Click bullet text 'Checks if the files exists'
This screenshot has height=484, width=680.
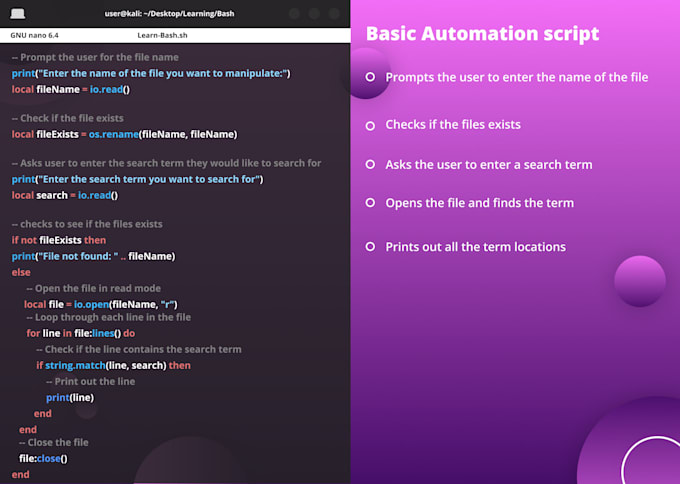point(453,125)
